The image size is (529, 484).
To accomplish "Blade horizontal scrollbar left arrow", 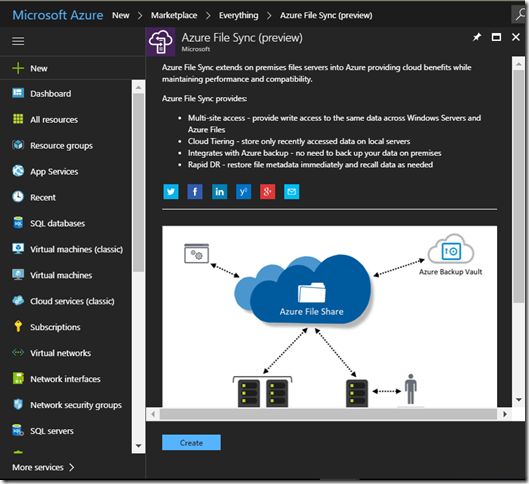I will tap(153, 414).
